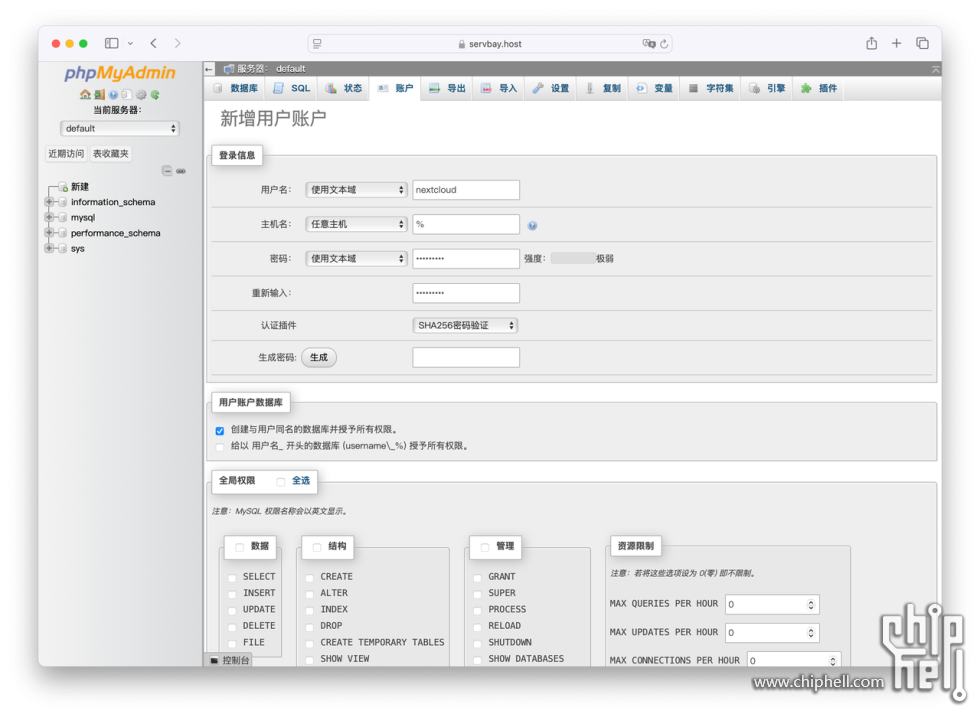Select the 账户 (User accounts) tab

pos(395,88)
